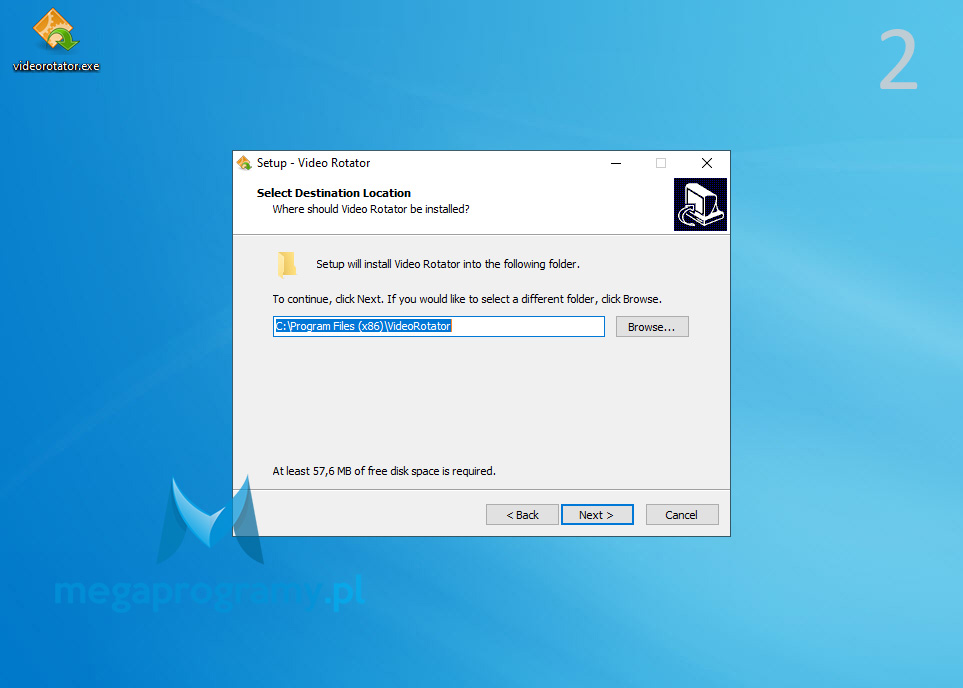Click Browse to choose a different folder

tap(652, 327)
